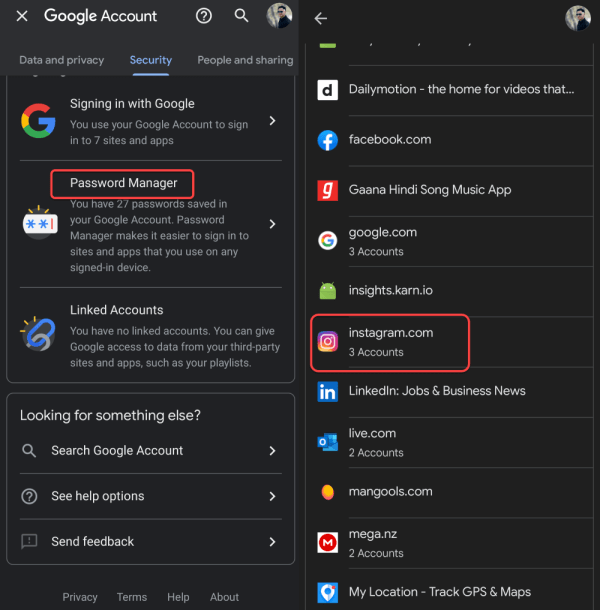Click the mangools orange mango icon
600x610 pixels.
point(328,492)
